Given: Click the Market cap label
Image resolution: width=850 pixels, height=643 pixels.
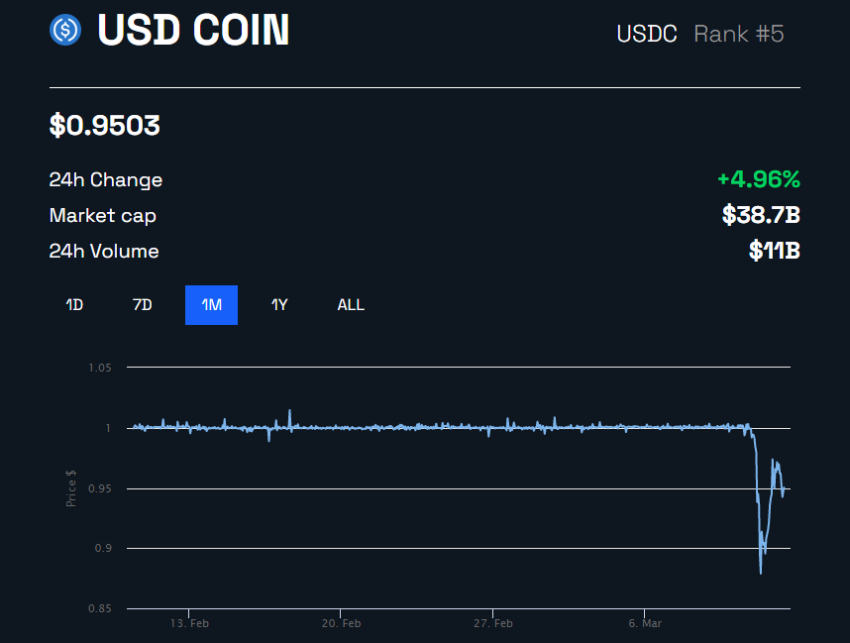Looking at the screenshot, I should 103,216.
